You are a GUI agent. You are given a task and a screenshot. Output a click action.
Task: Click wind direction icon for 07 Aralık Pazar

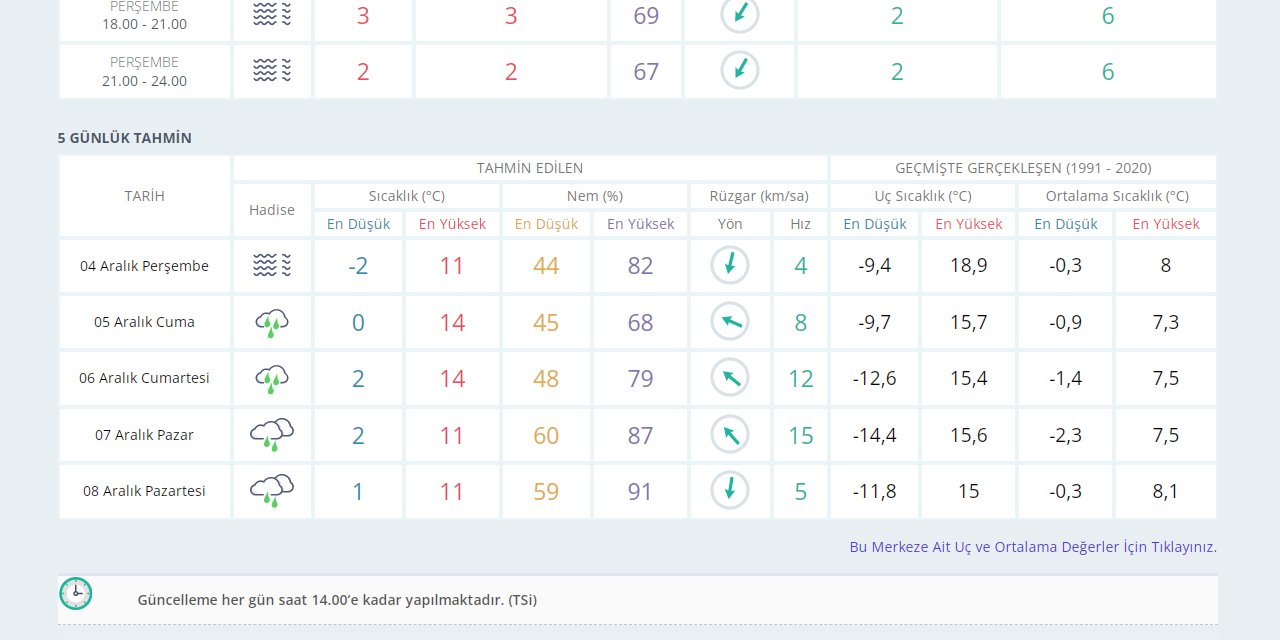point(730,435)
